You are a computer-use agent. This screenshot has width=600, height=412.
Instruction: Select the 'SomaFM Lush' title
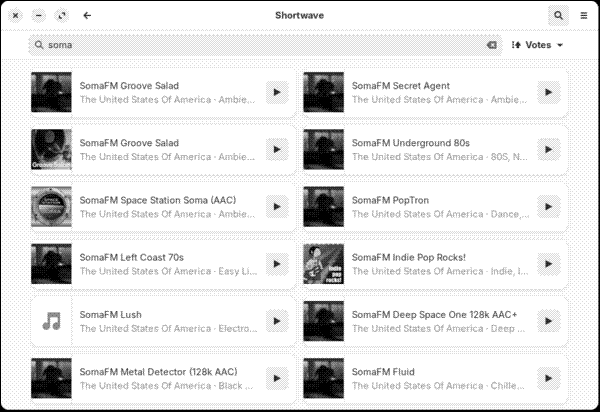pyautogui.click(x=111, y=314)
